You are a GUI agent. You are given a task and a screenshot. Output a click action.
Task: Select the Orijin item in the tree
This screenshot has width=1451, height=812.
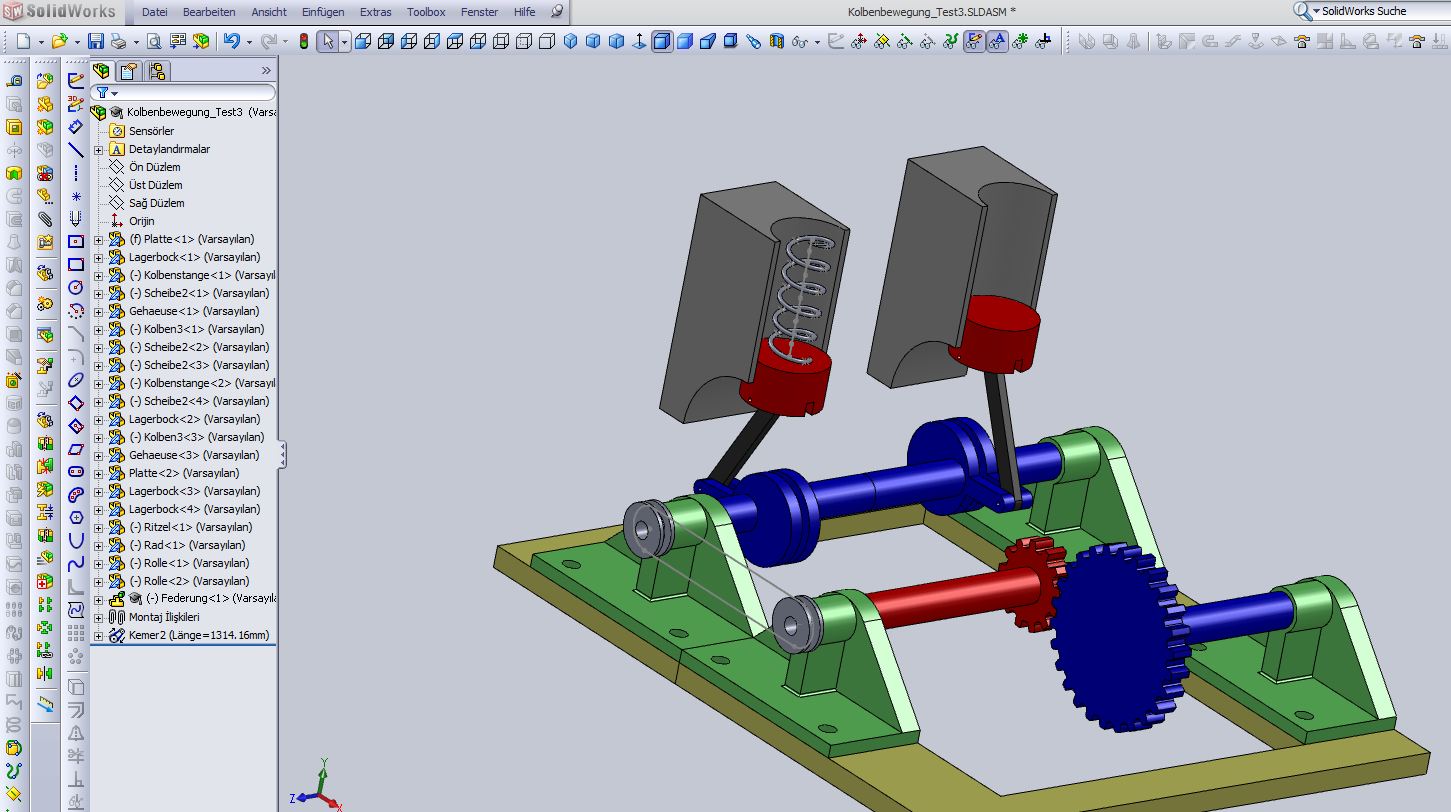click(x=141, y=221)
